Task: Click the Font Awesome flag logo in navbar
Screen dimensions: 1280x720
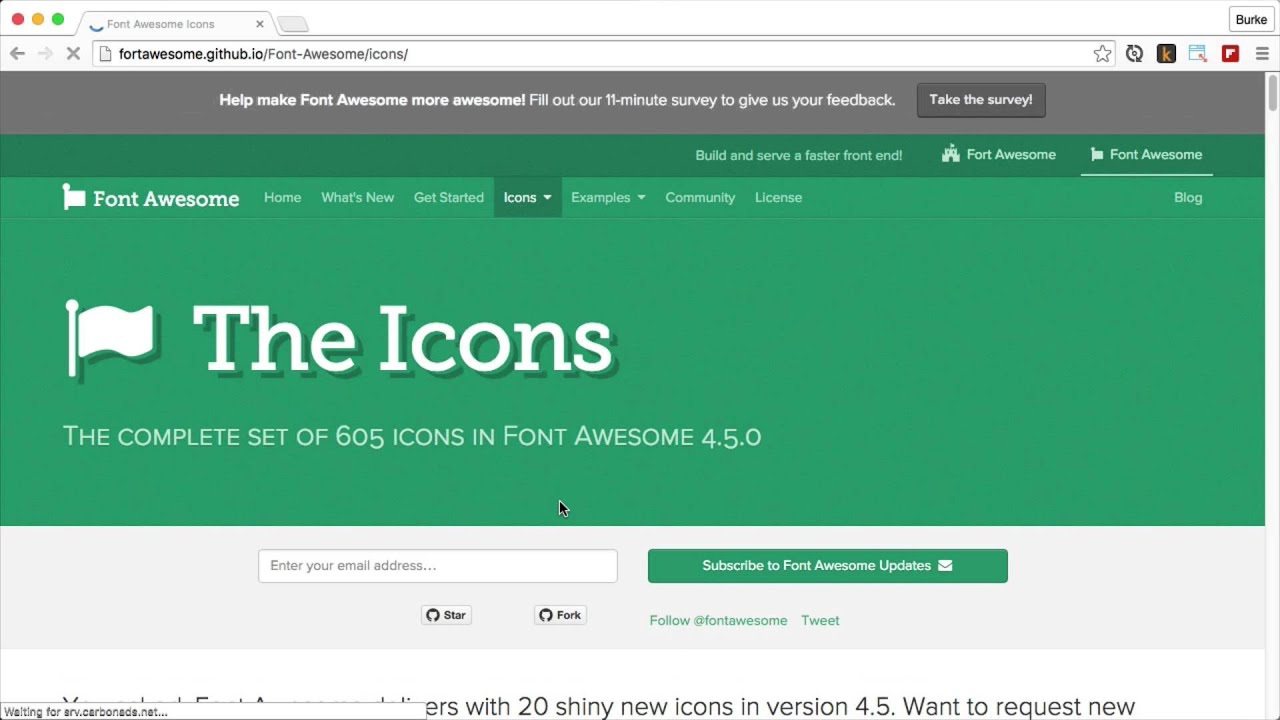Action: pos(151,198)
